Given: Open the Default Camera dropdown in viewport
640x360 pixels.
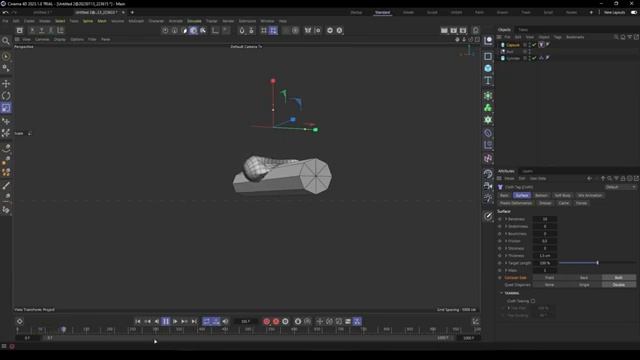Looking at the screenshot, I should 246,47.
